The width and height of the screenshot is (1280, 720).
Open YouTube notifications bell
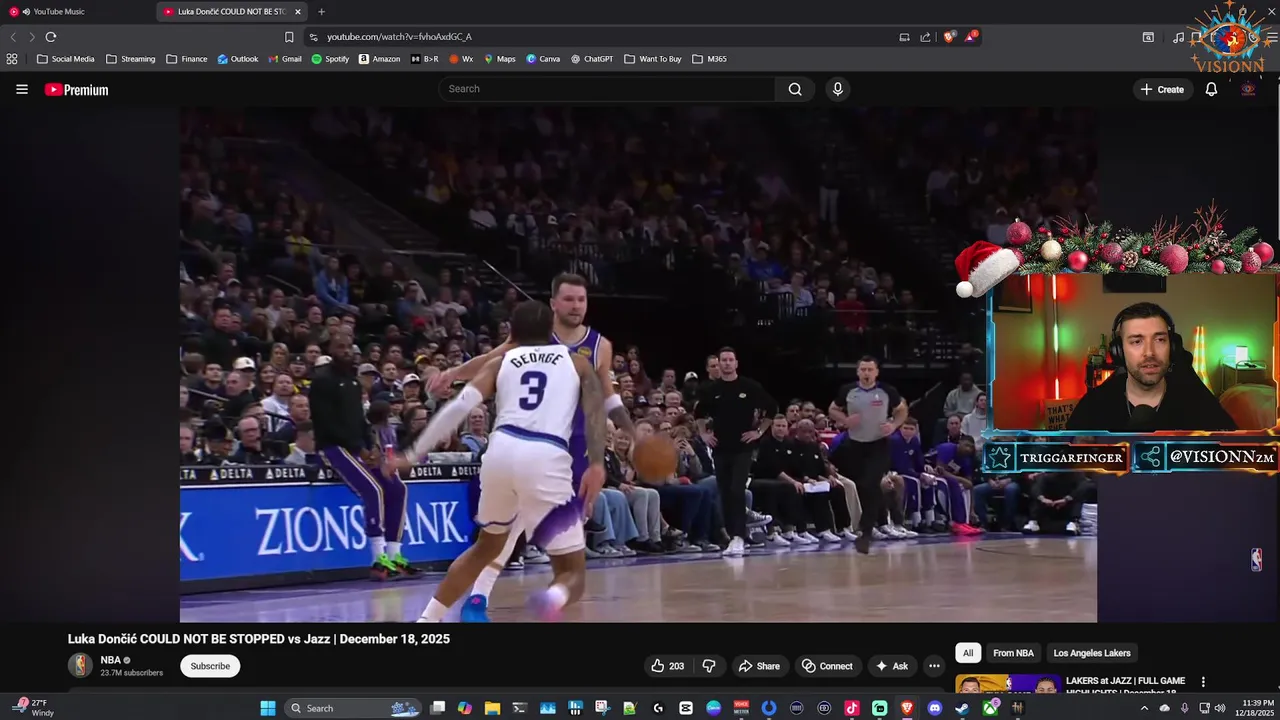1211,89
